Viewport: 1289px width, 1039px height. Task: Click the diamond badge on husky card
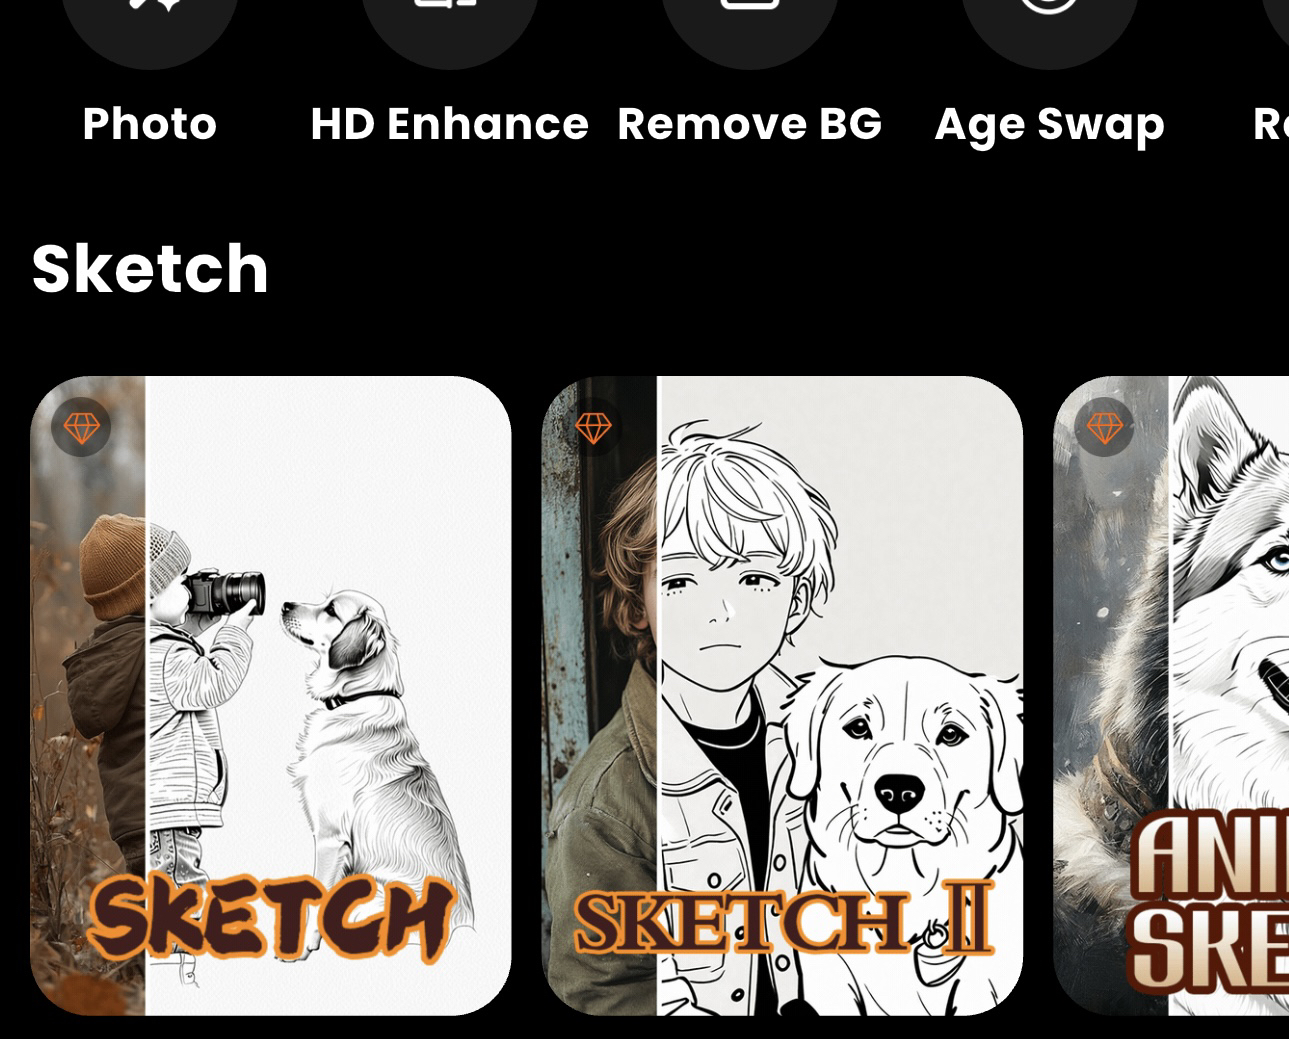click(x=1104, y=427)
